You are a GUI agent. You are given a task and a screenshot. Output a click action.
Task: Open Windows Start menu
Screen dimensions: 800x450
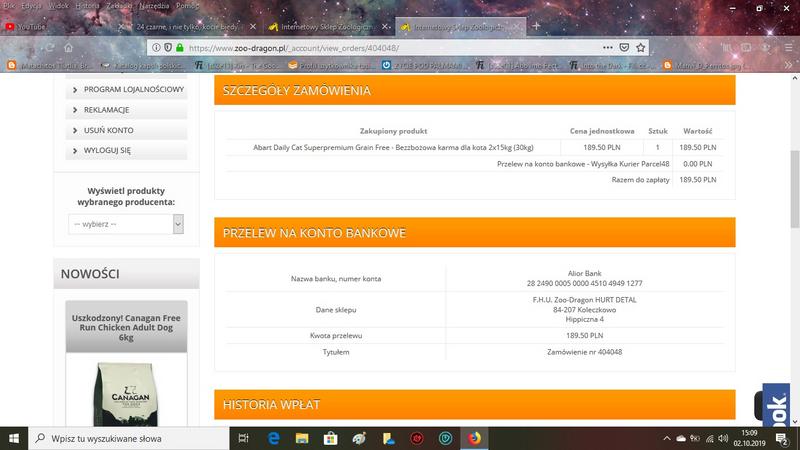point(14,438)
